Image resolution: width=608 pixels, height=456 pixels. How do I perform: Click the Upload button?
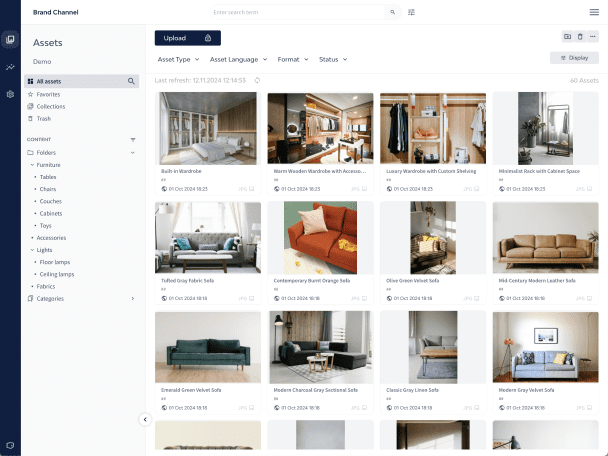tap(187, 38)
